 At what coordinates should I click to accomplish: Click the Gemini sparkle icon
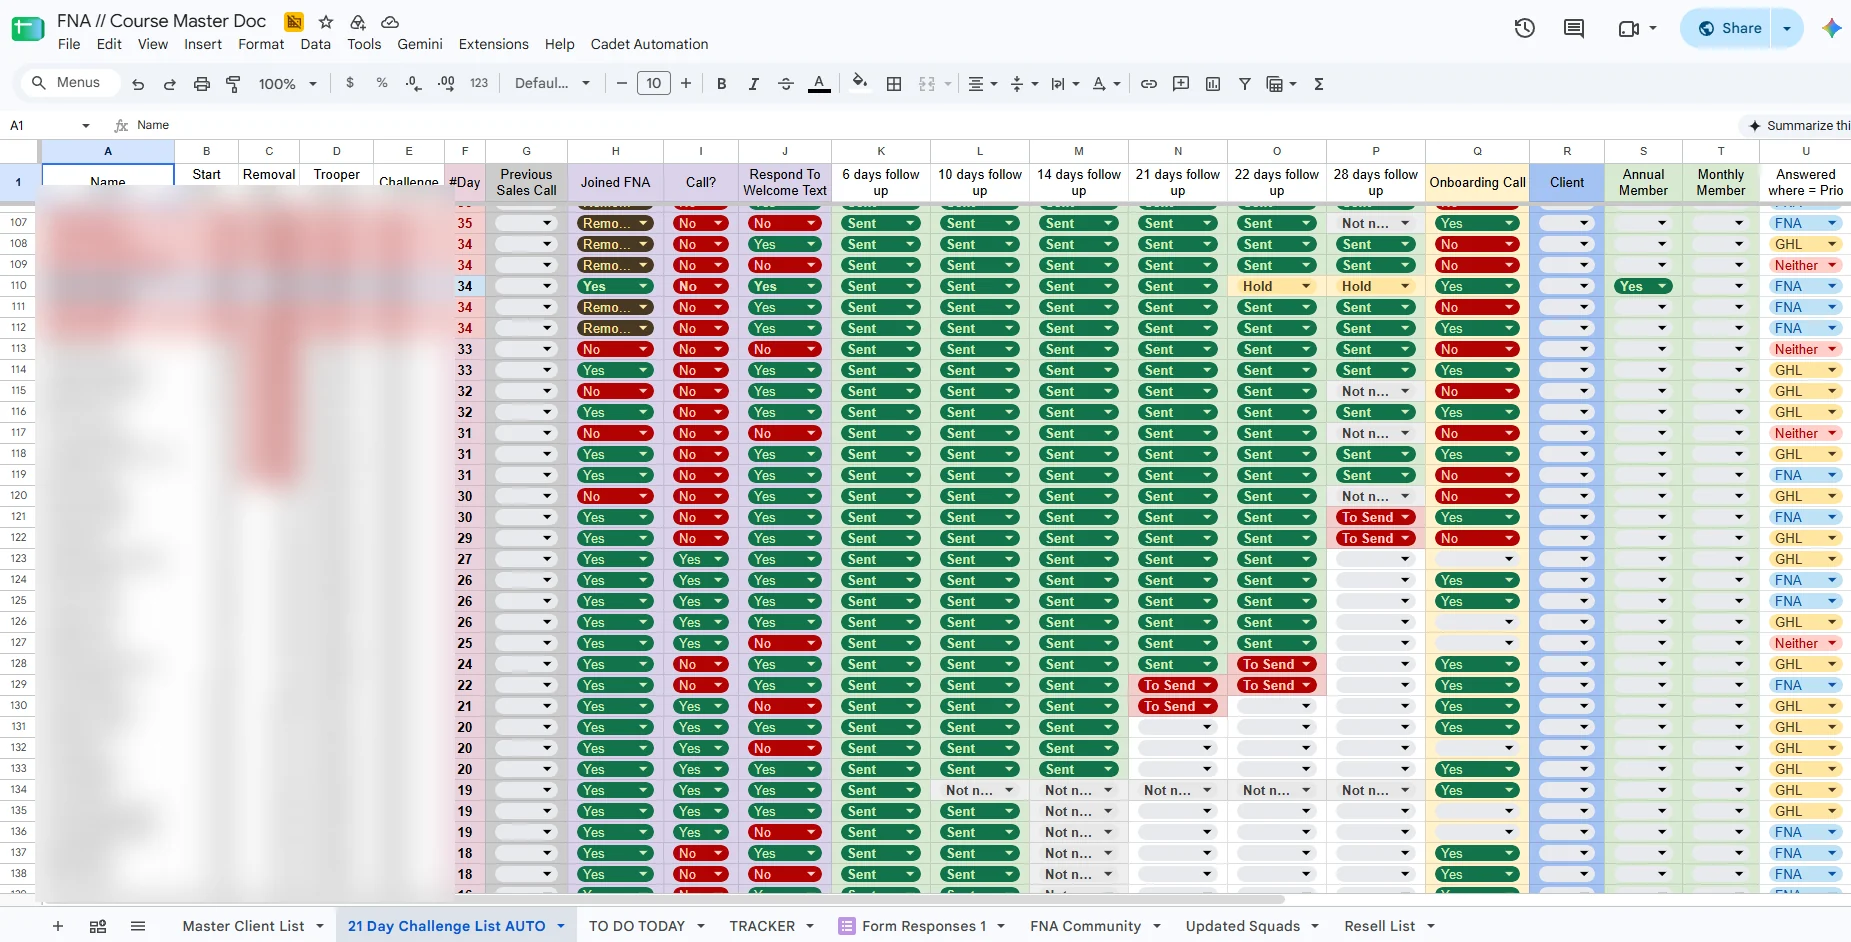coord(1831,28)
